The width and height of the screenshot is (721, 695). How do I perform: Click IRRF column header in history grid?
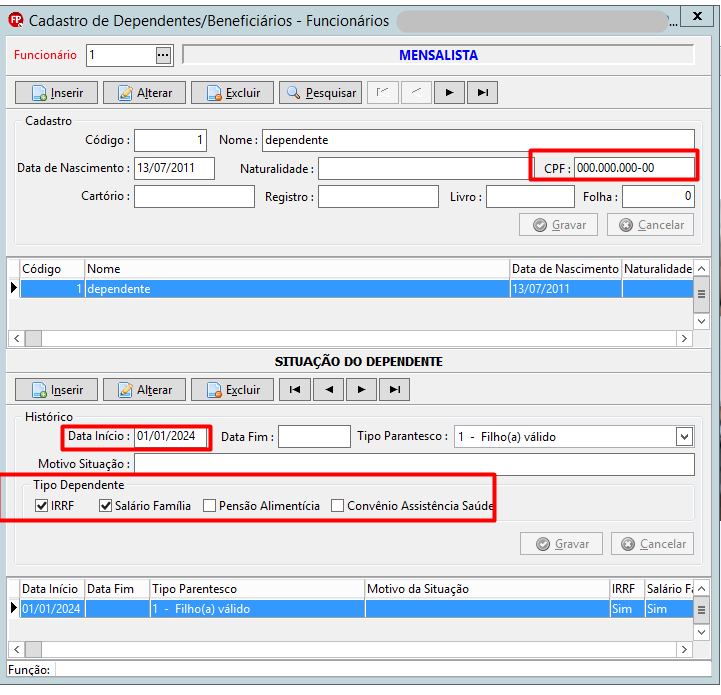point(627,589)
